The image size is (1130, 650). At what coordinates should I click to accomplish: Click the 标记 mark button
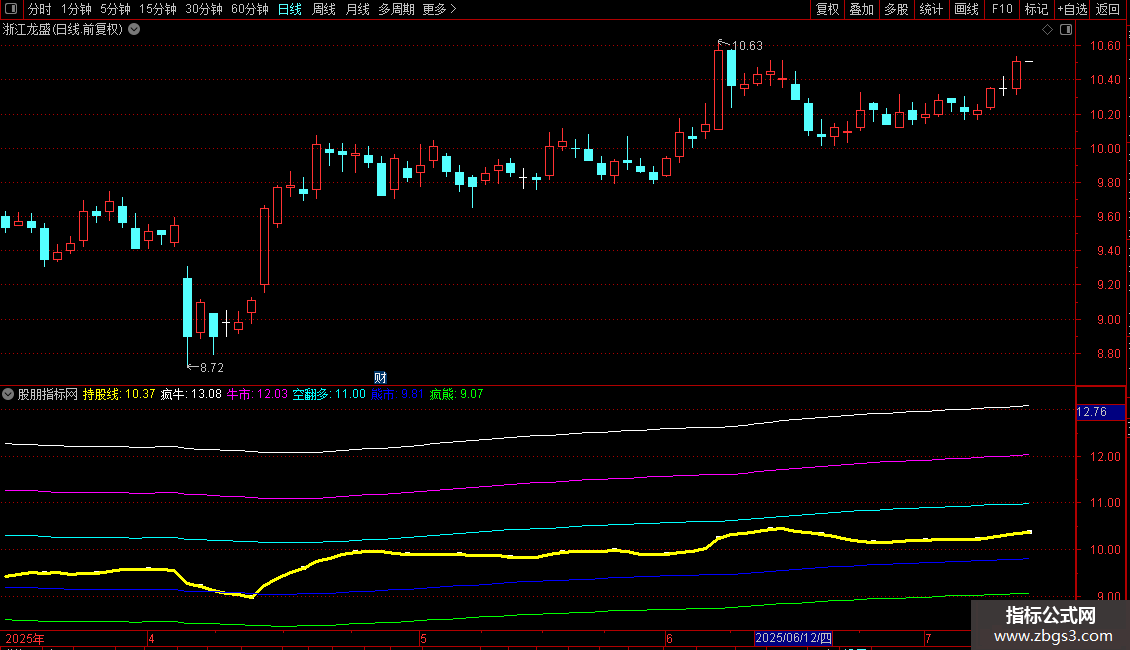coord(1036,9)
